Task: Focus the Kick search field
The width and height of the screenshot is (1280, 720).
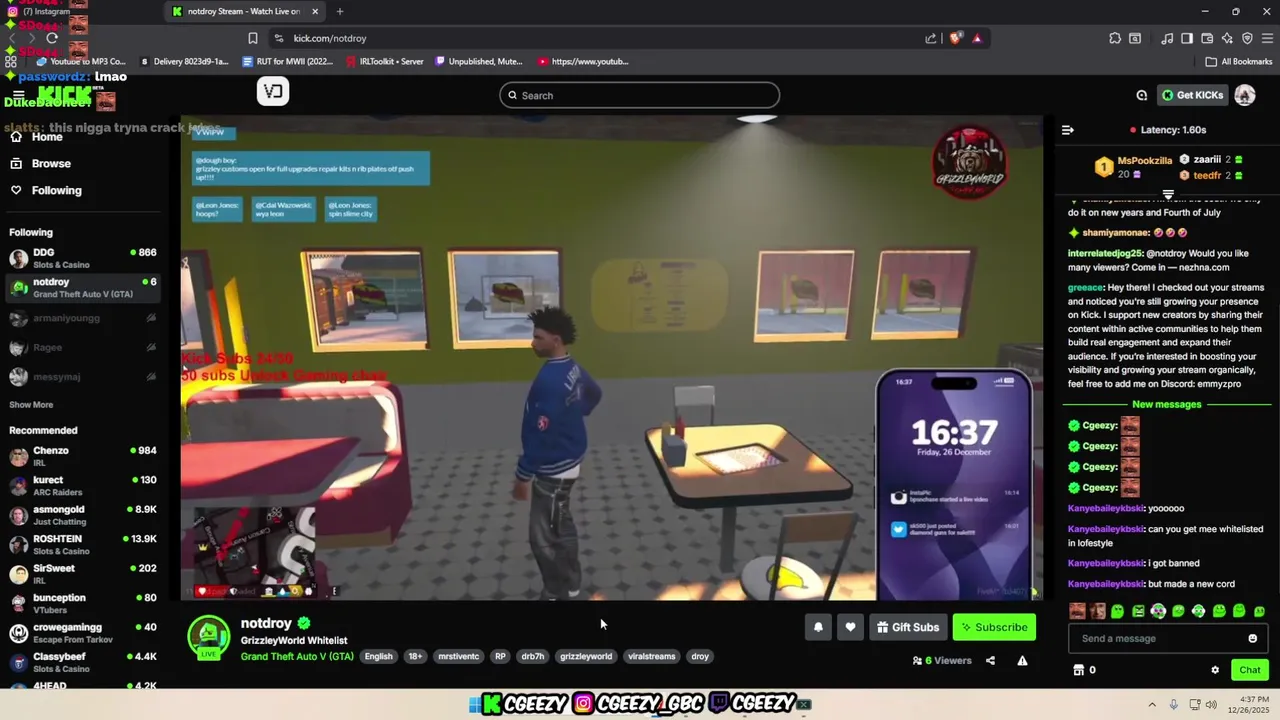Action: tap(640, 95)
